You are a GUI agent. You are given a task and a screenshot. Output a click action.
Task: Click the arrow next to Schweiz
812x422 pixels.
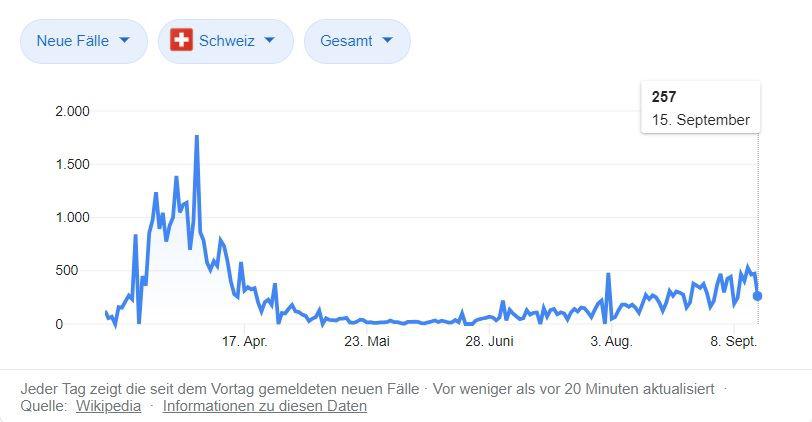pyautogui.click(x=269, y=41)
